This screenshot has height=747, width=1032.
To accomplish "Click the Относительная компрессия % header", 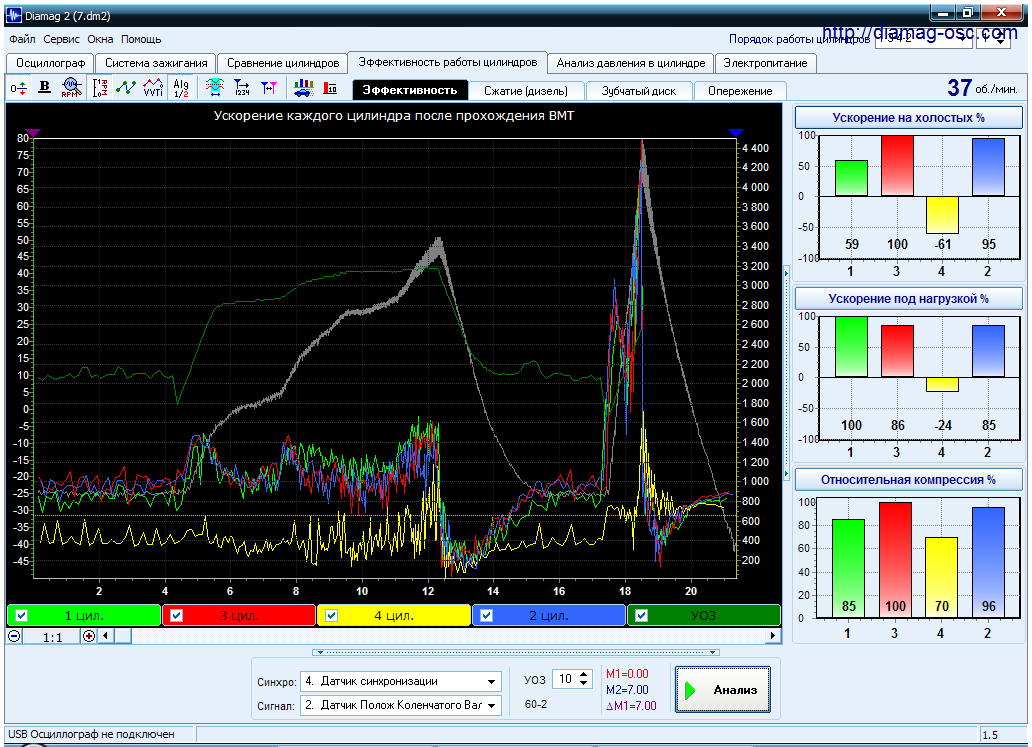I will (908, 480).
